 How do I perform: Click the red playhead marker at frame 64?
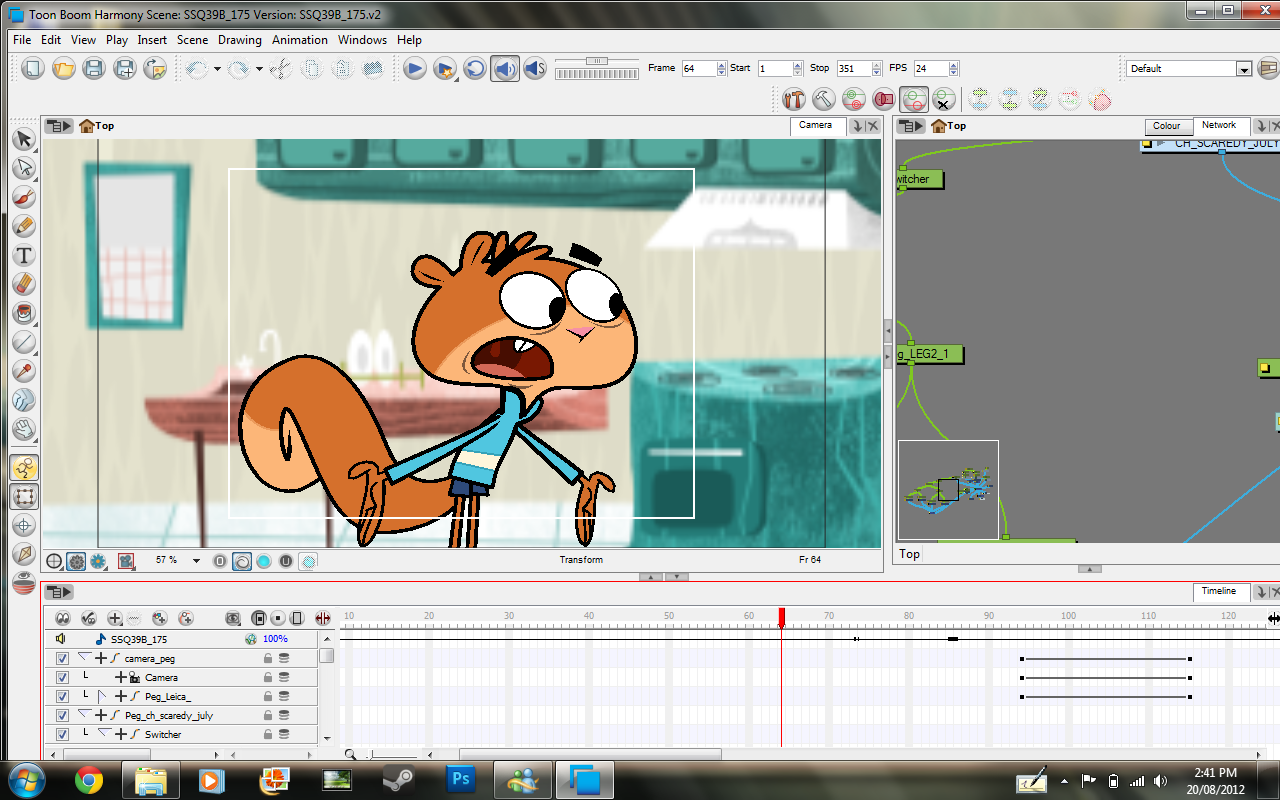(781, 617)
